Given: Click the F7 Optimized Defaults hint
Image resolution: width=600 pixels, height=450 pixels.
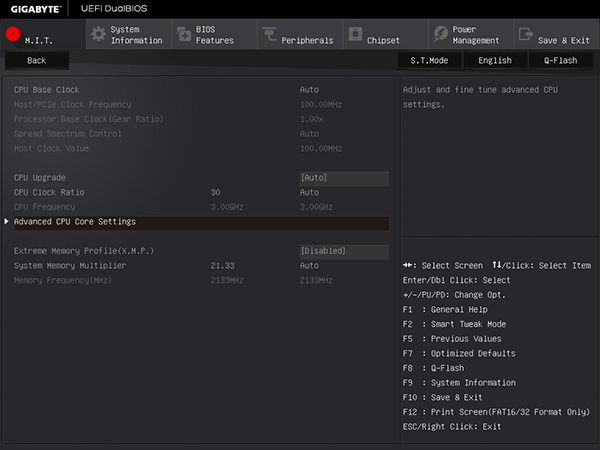Looking at the screenshot, I should [459, 353].
